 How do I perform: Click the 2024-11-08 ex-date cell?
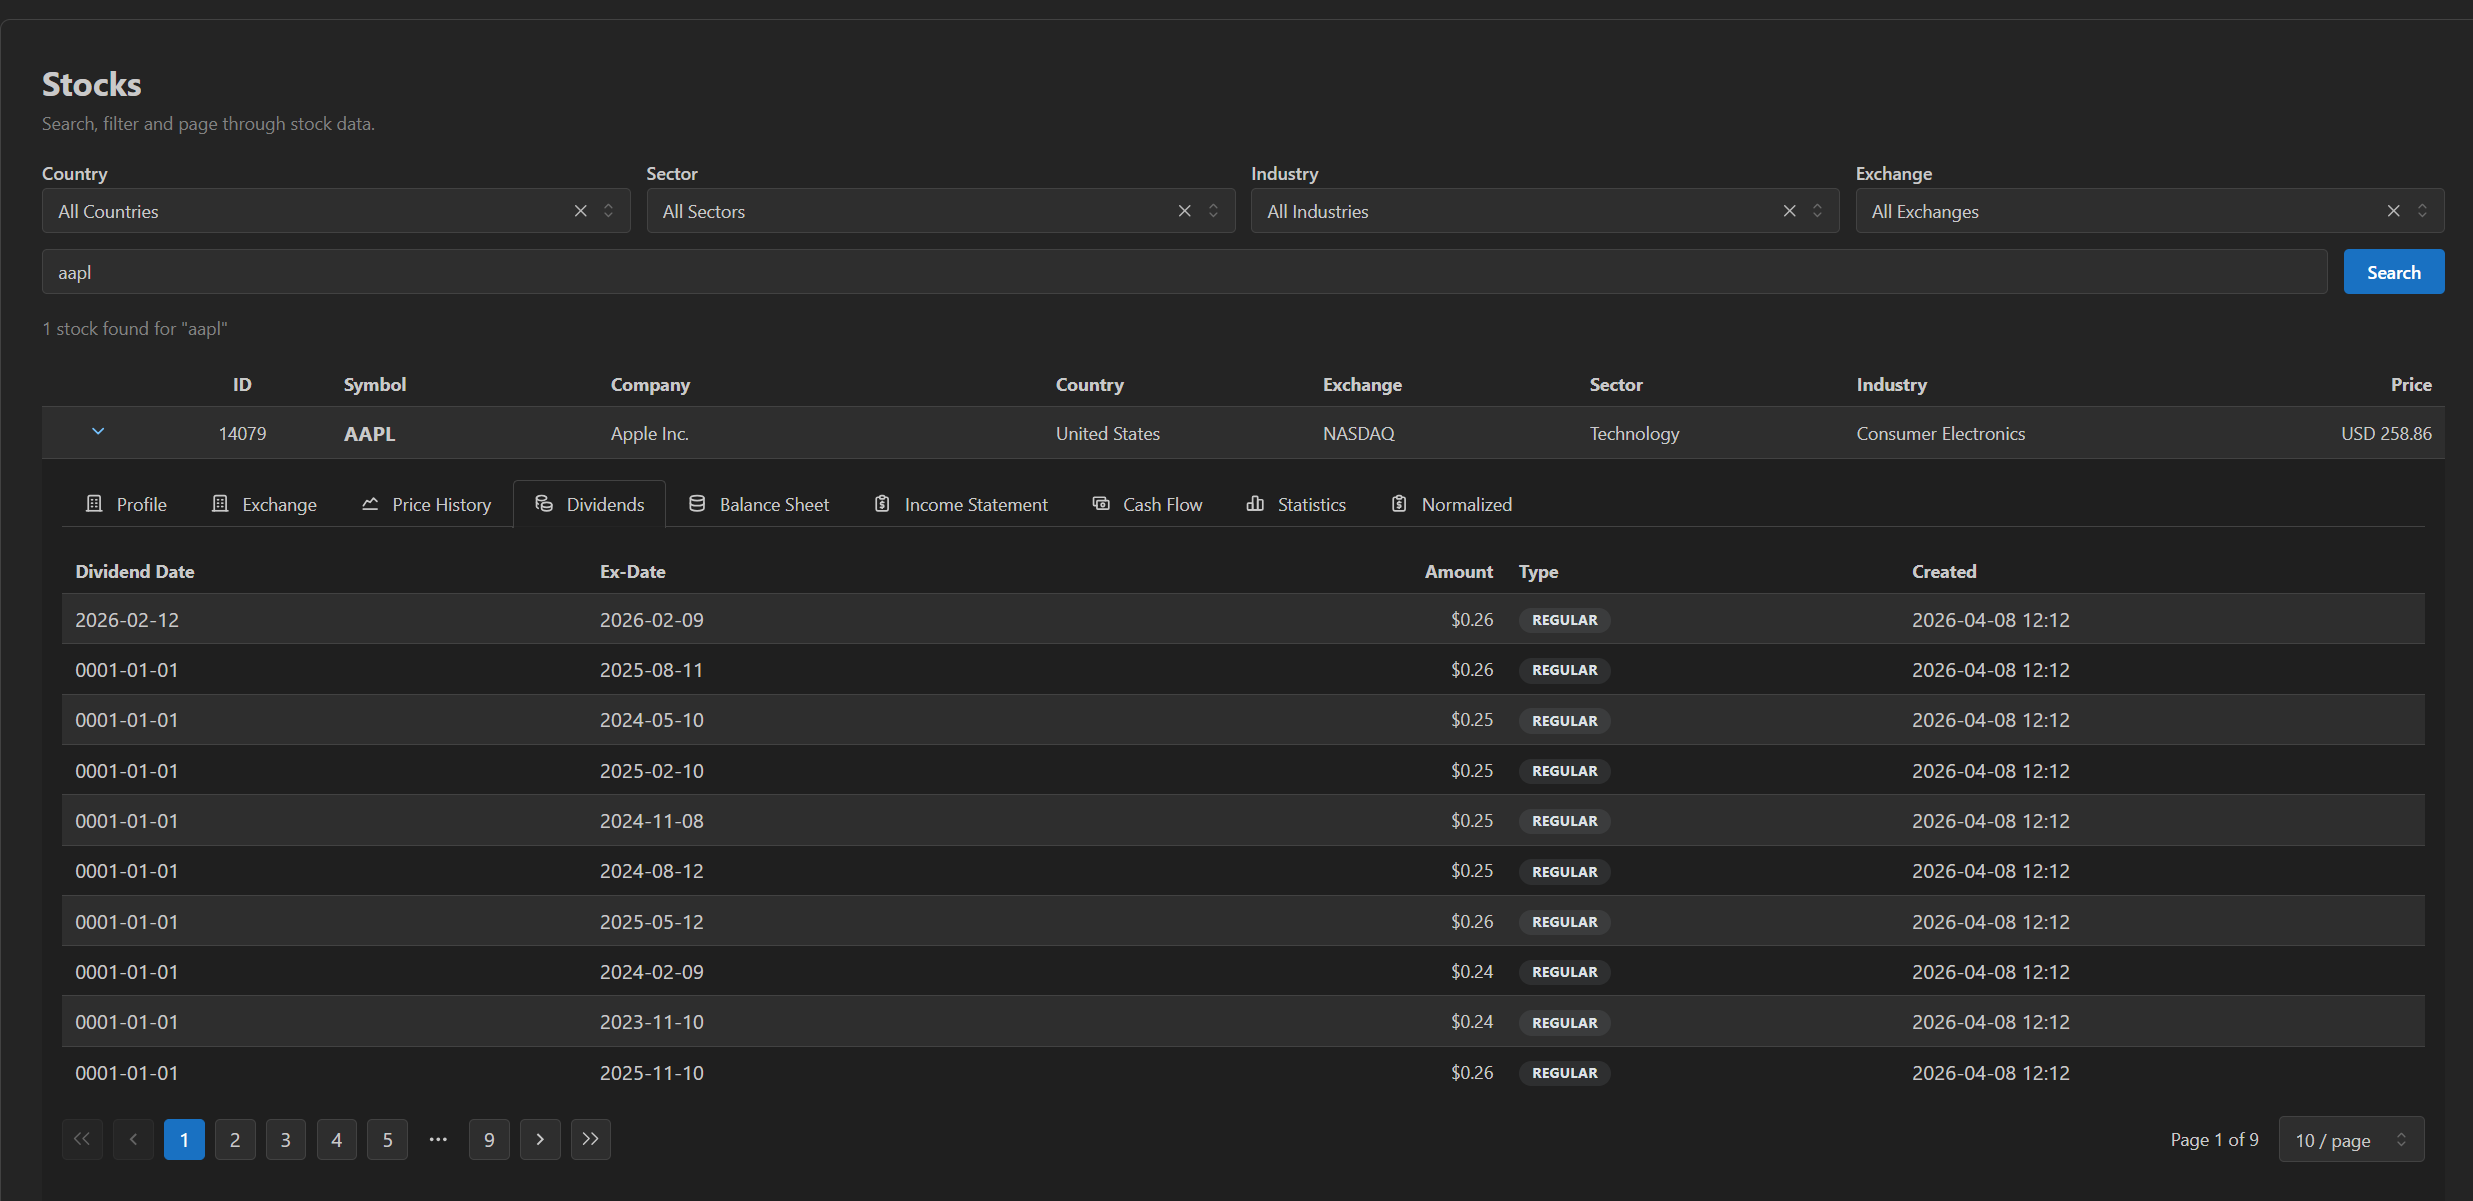tap(652, 821)
